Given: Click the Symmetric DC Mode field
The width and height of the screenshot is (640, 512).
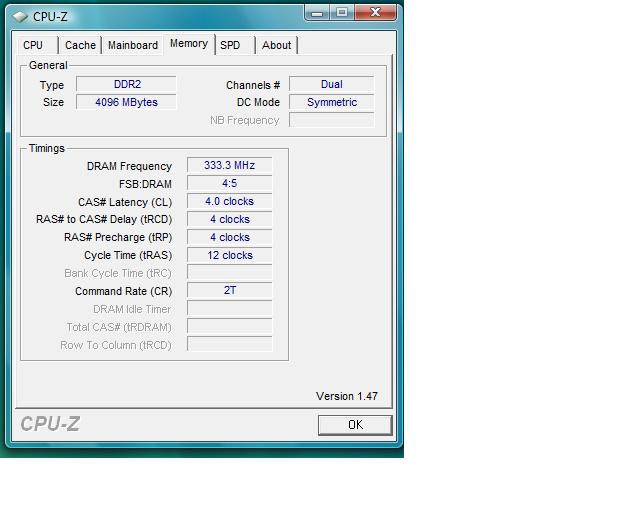Looking at the screenshot, I should click(x=331, y=102).
